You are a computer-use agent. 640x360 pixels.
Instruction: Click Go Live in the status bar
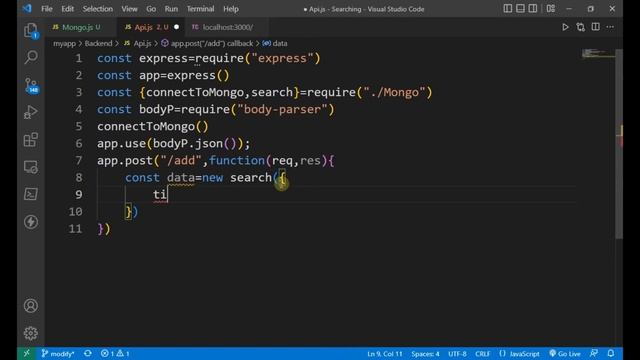point(565,353)
